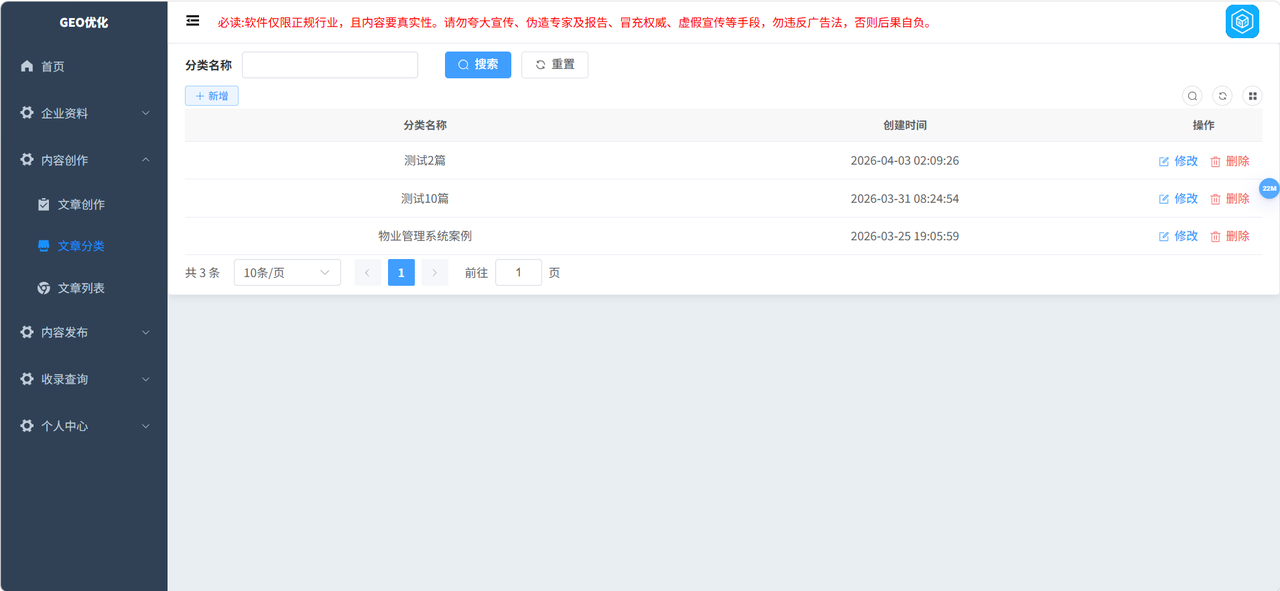Click trash icon for 物业管理系统案例 row
1280x591 pixels.
click(x=1216, y=236)
